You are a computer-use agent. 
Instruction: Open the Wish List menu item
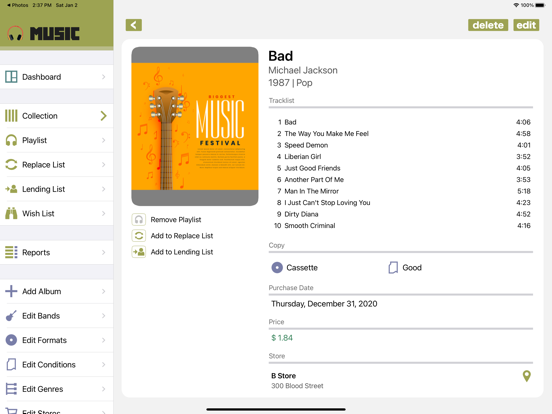57,213
